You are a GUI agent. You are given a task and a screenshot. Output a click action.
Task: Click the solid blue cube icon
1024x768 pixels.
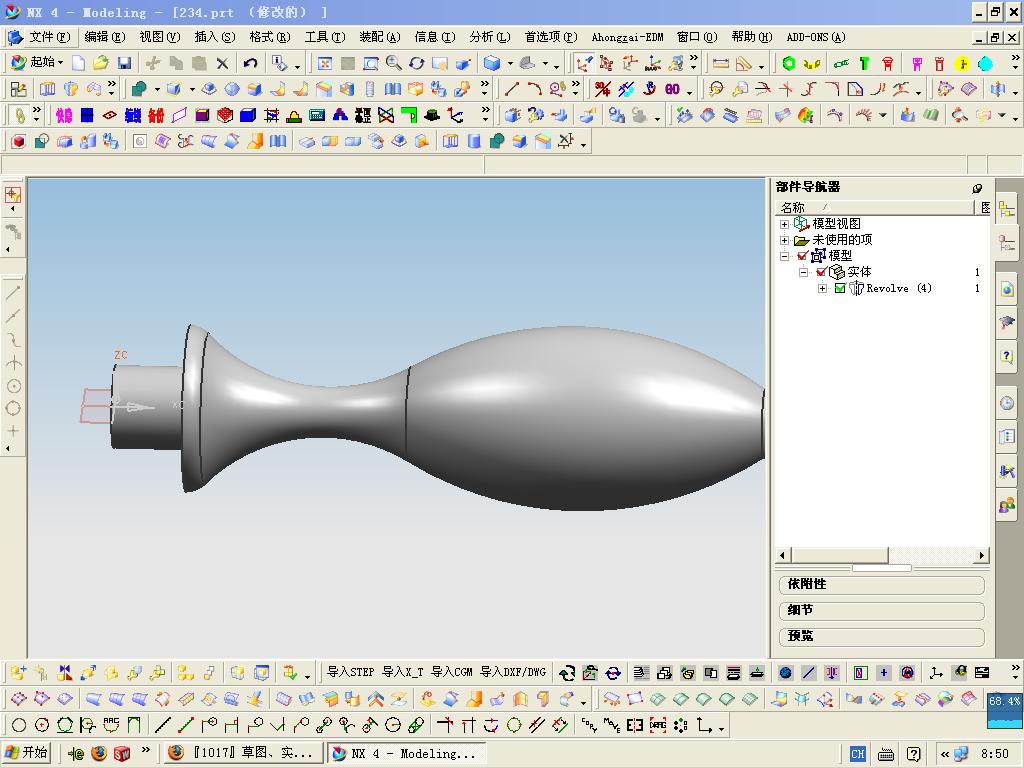coord(248,116)
